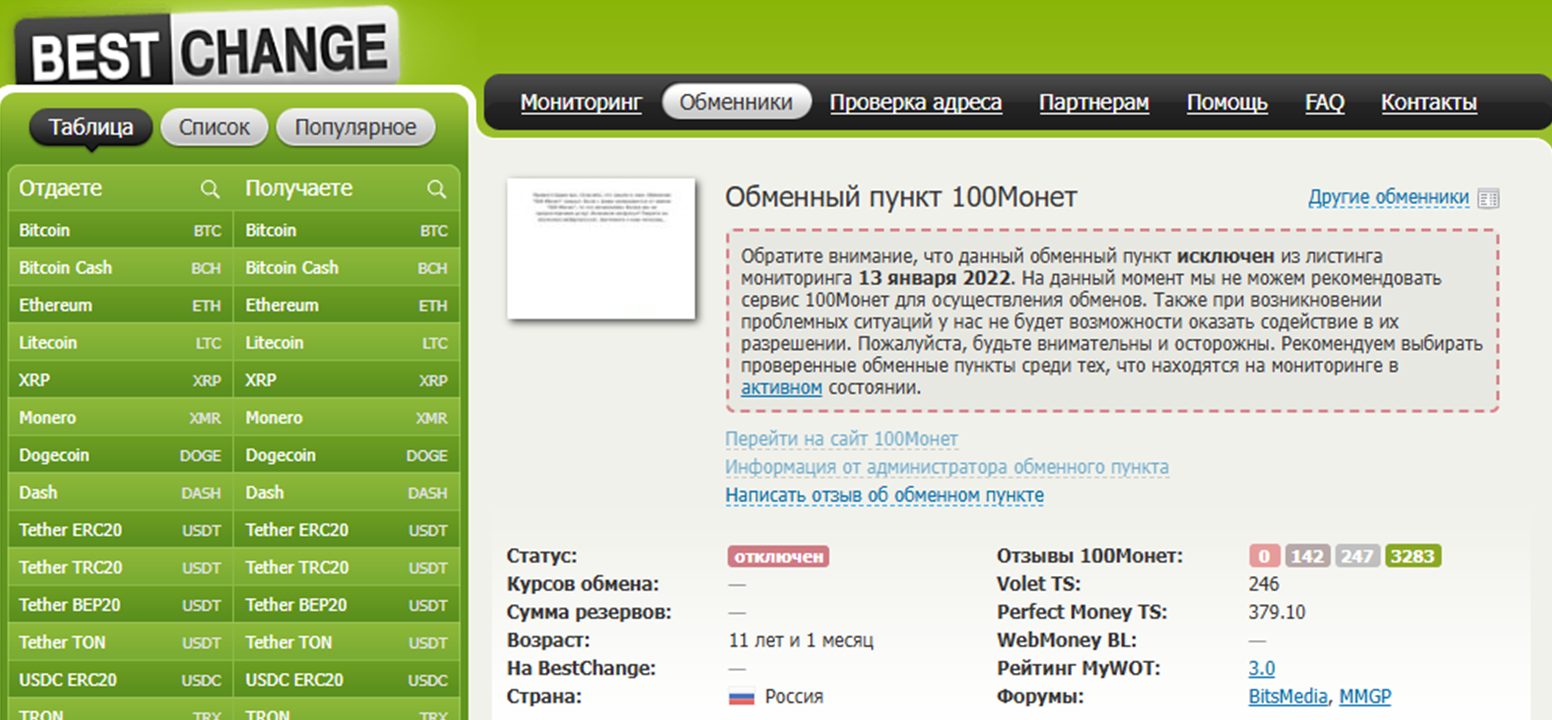Screen dimensions: 1552x720
Task: Select Tether BEP20 in Отдаете column
Action: tap(120, 605)
